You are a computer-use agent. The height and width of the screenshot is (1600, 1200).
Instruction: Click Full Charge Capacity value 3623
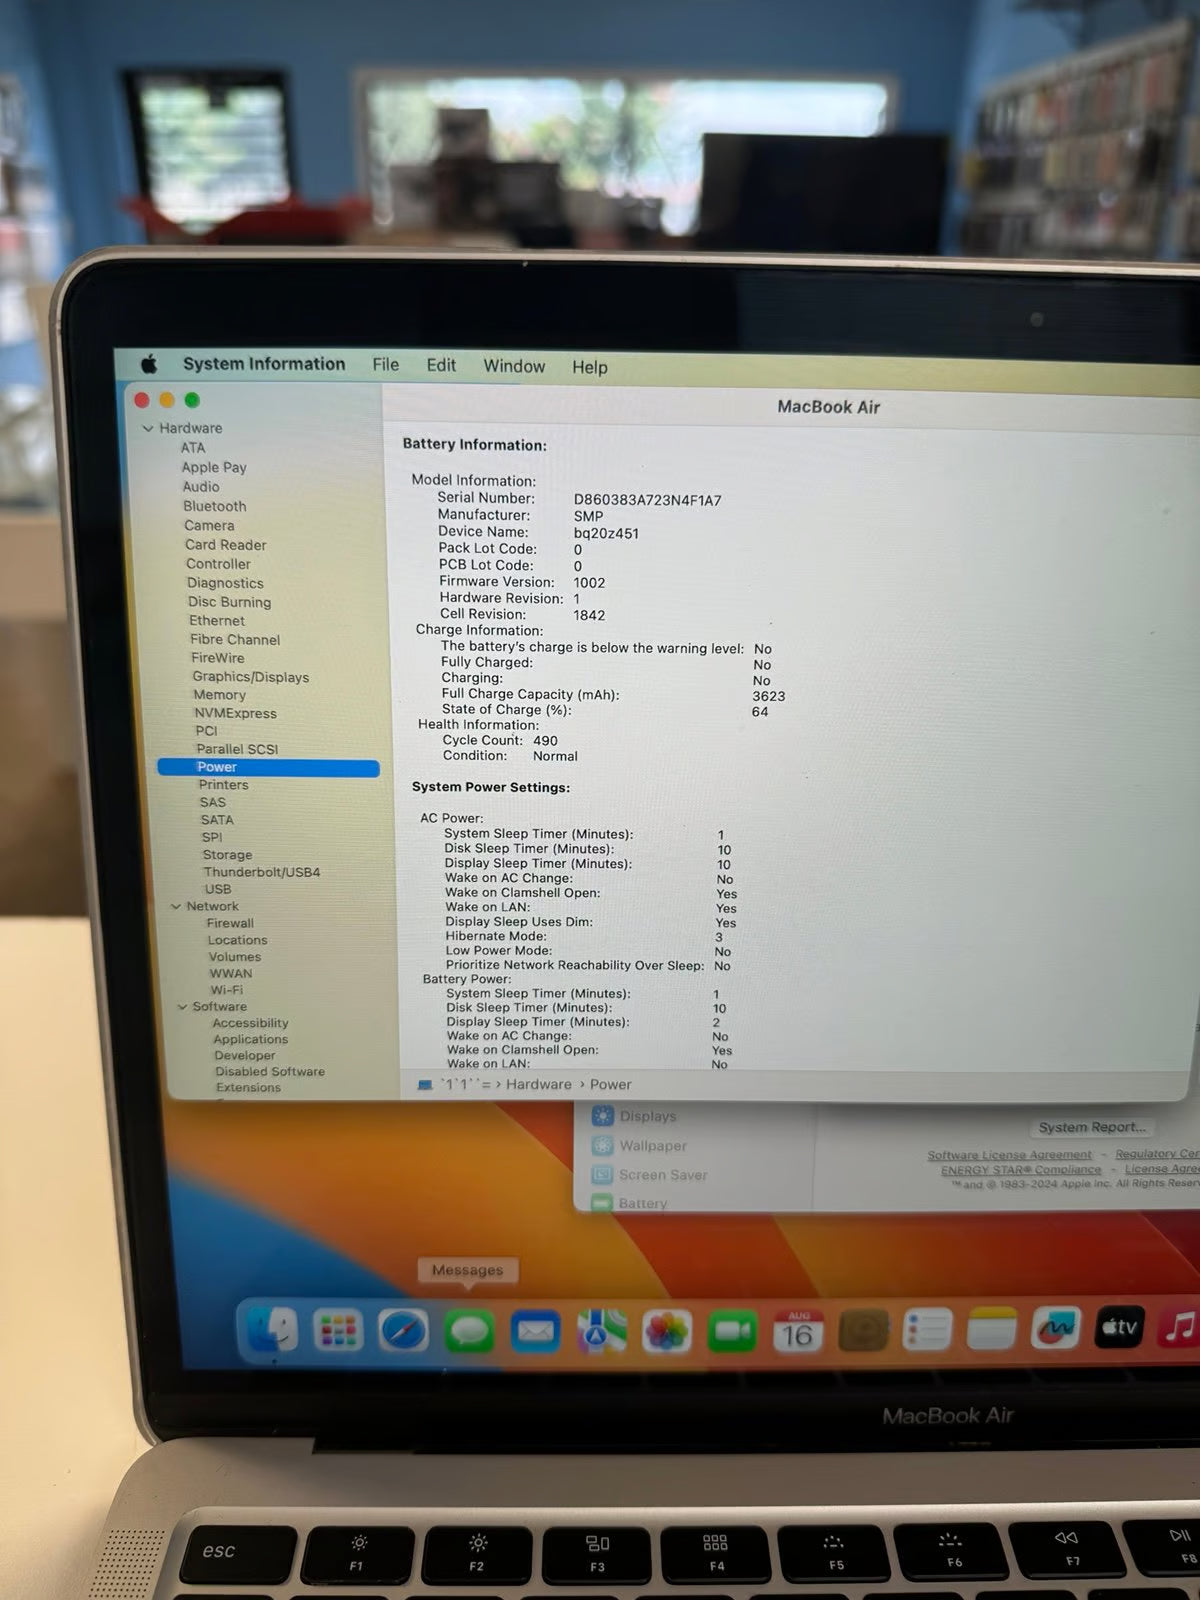769,696
